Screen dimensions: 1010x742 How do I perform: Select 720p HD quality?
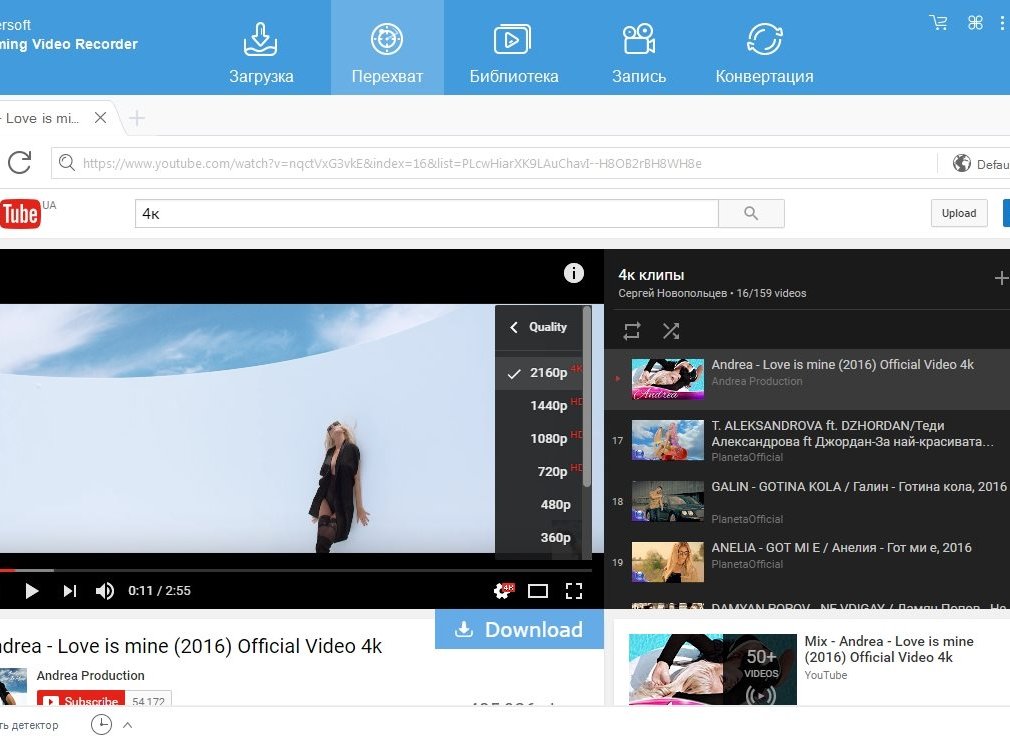[539, 471]
